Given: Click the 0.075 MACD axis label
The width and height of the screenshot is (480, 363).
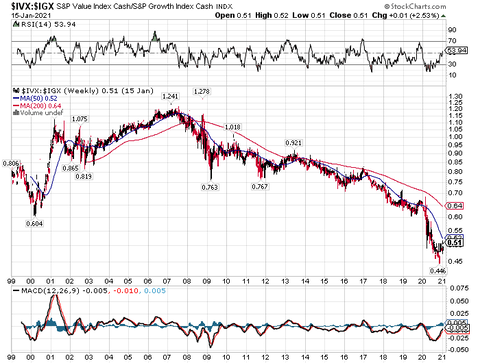Looking at the screenshot, I should point(458,289).
